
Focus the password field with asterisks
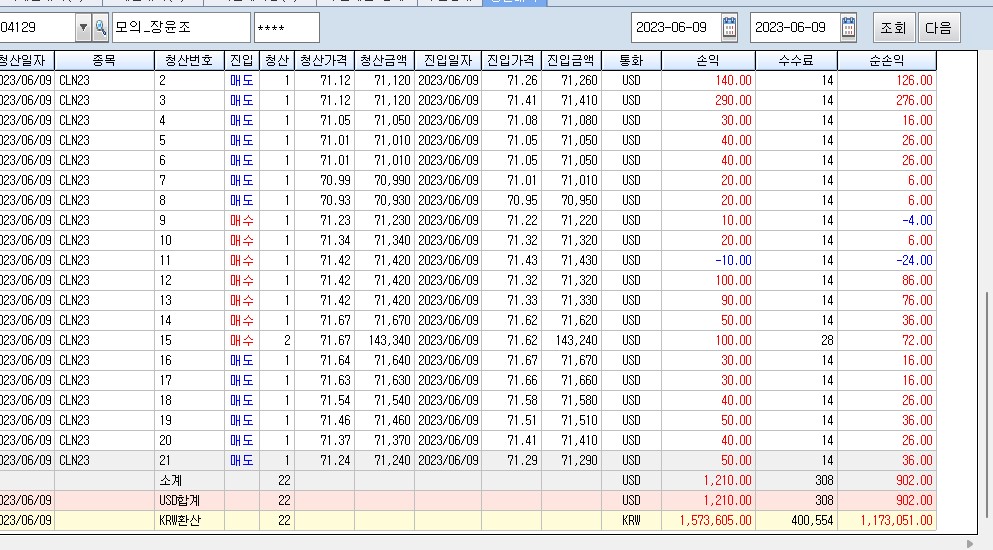pos(287,27)
